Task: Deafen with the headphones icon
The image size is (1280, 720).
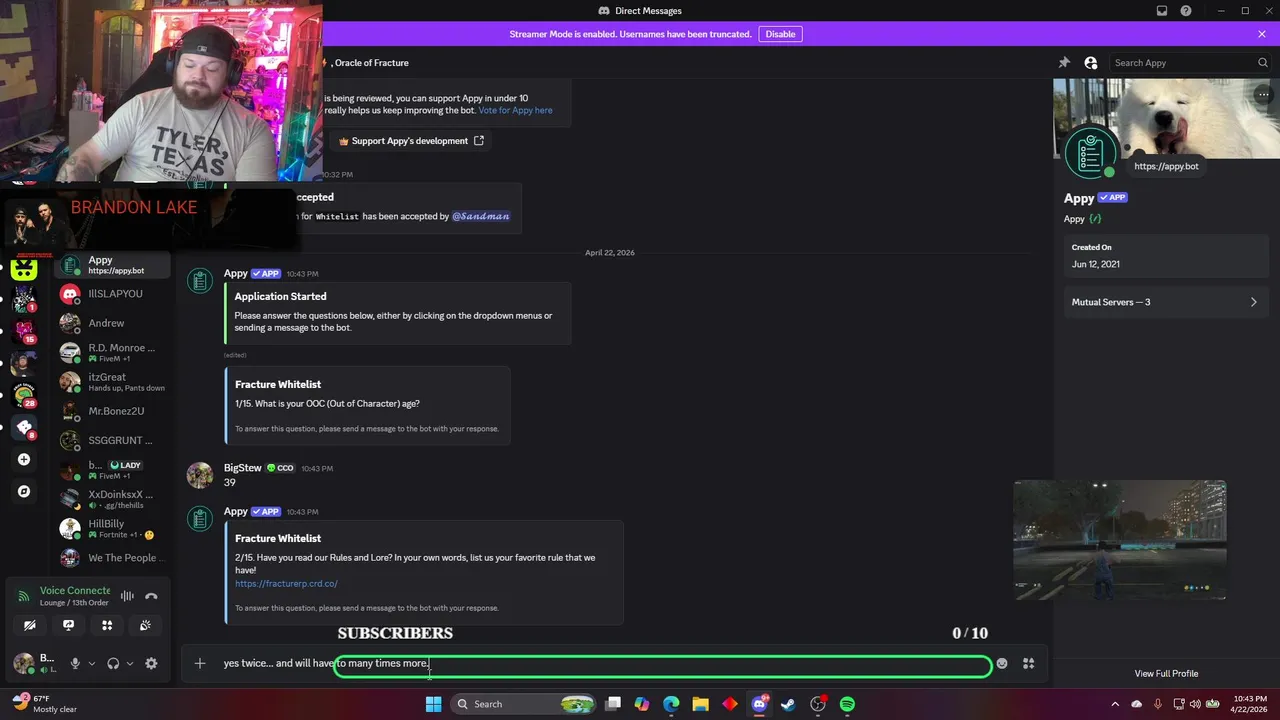Action: click(x=113, y=663)
